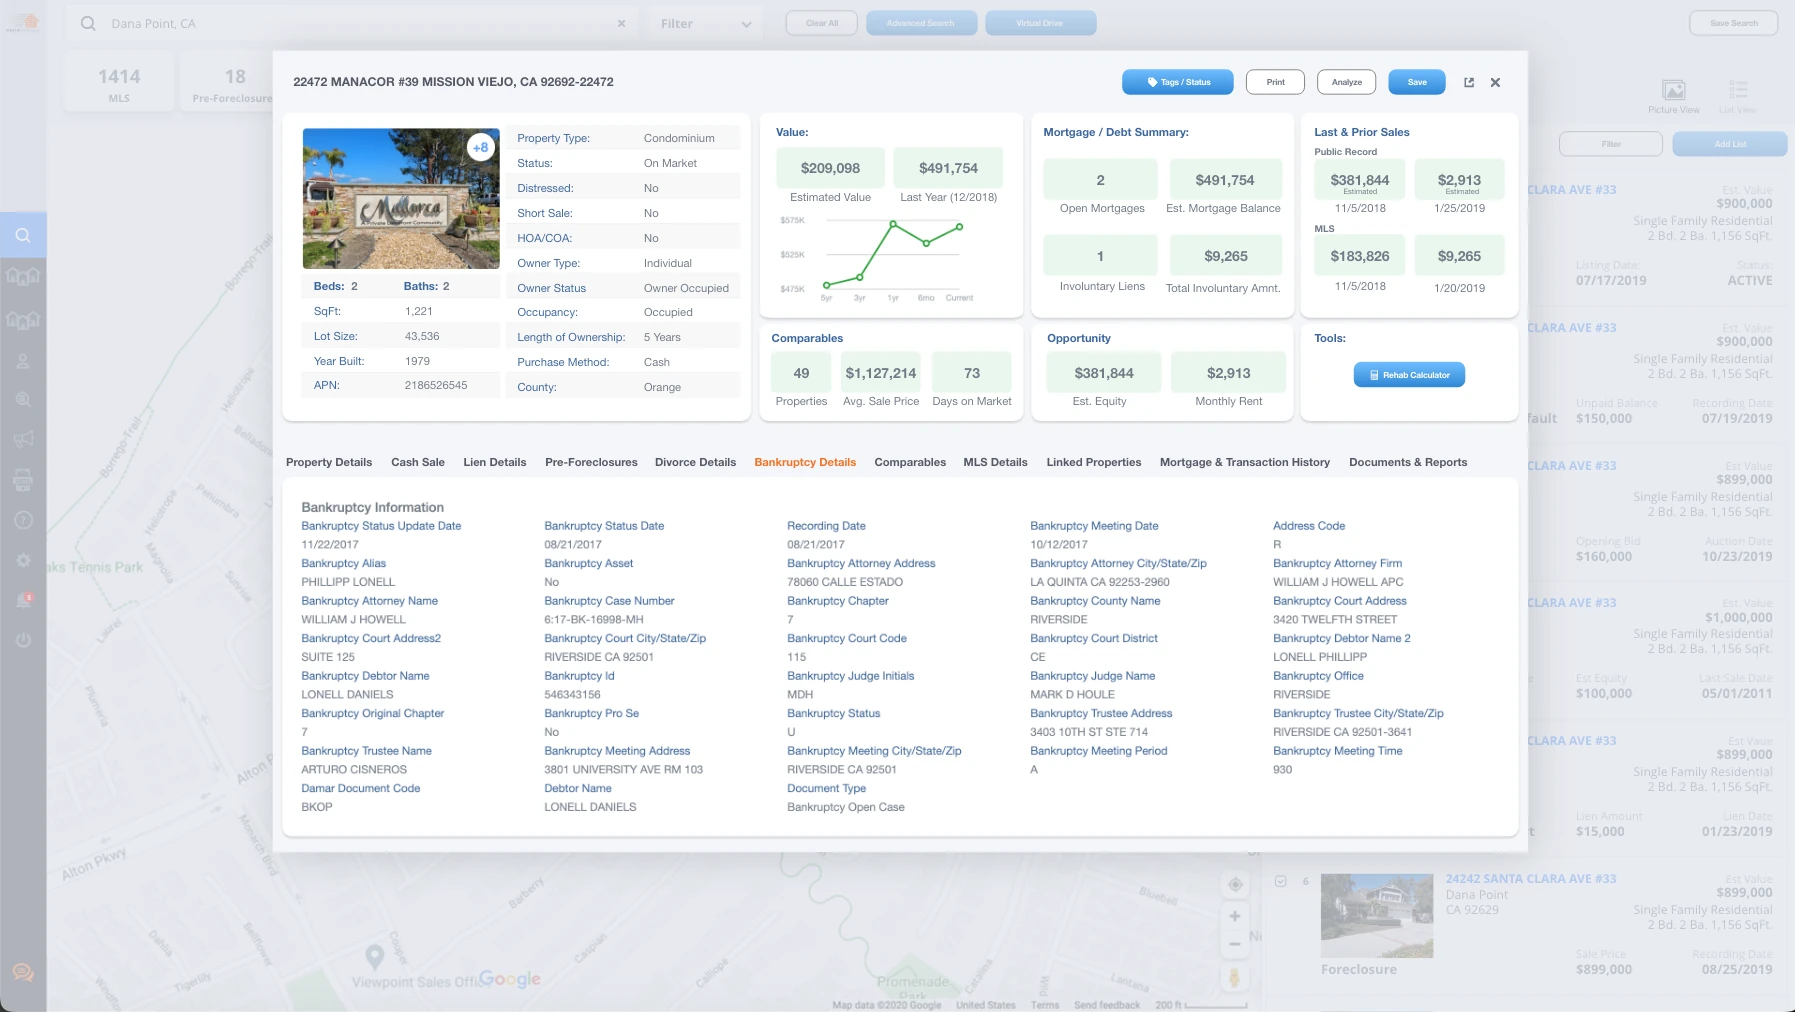Switch to Lien Details tab

pos(495,462)
